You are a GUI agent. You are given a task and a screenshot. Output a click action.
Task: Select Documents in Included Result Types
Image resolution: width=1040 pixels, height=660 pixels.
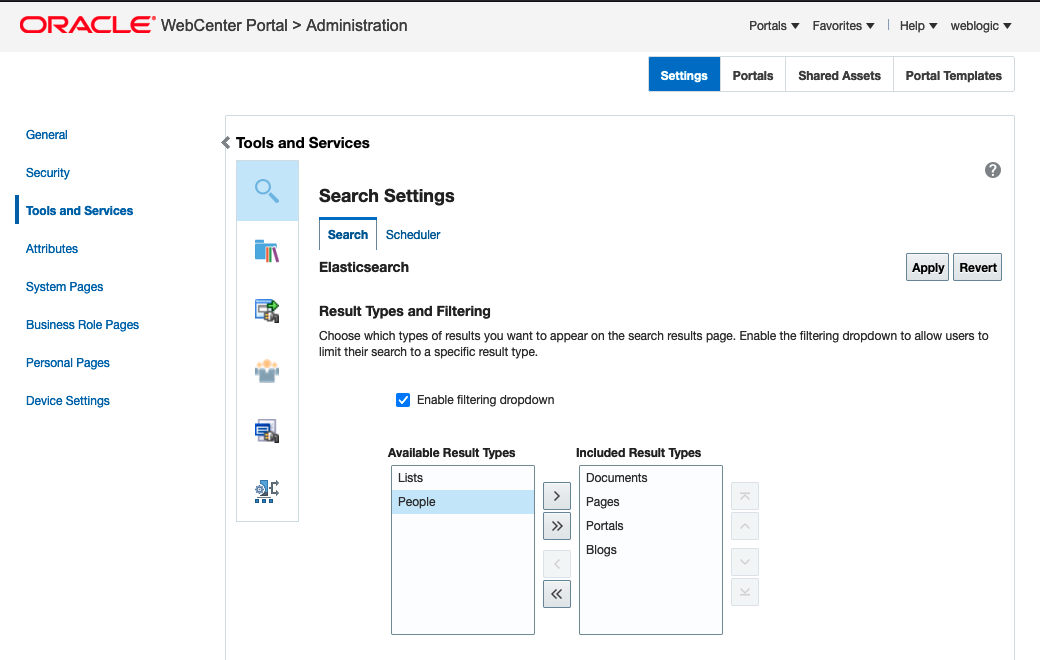coord(650,478)
